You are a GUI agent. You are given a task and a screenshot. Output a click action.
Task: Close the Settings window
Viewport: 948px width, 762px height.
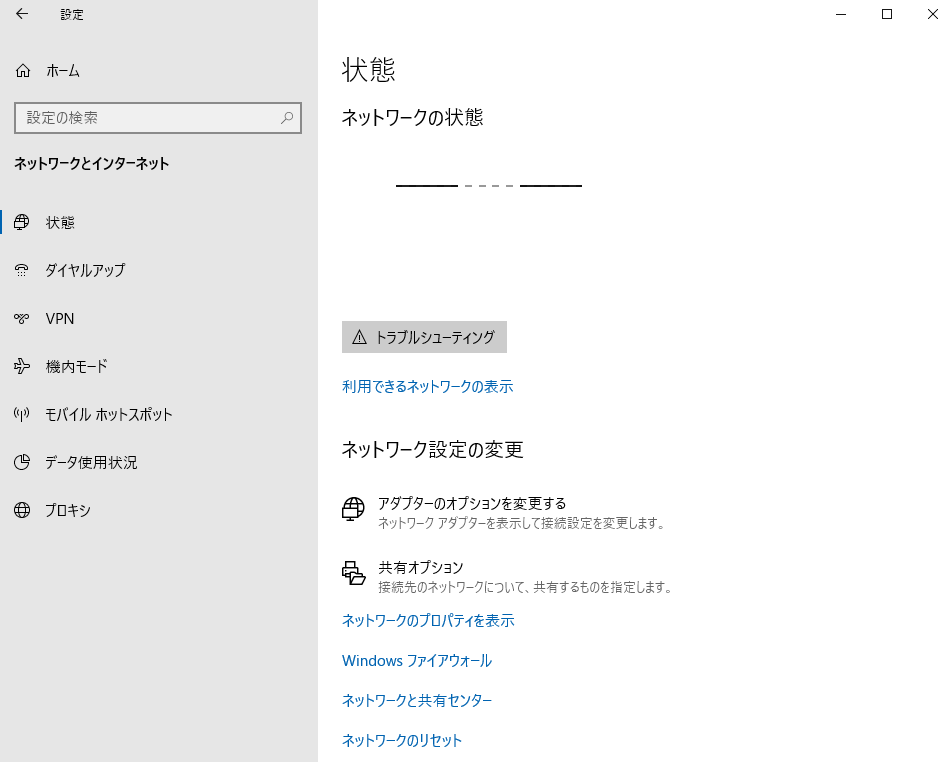click(x=932, y=14)
